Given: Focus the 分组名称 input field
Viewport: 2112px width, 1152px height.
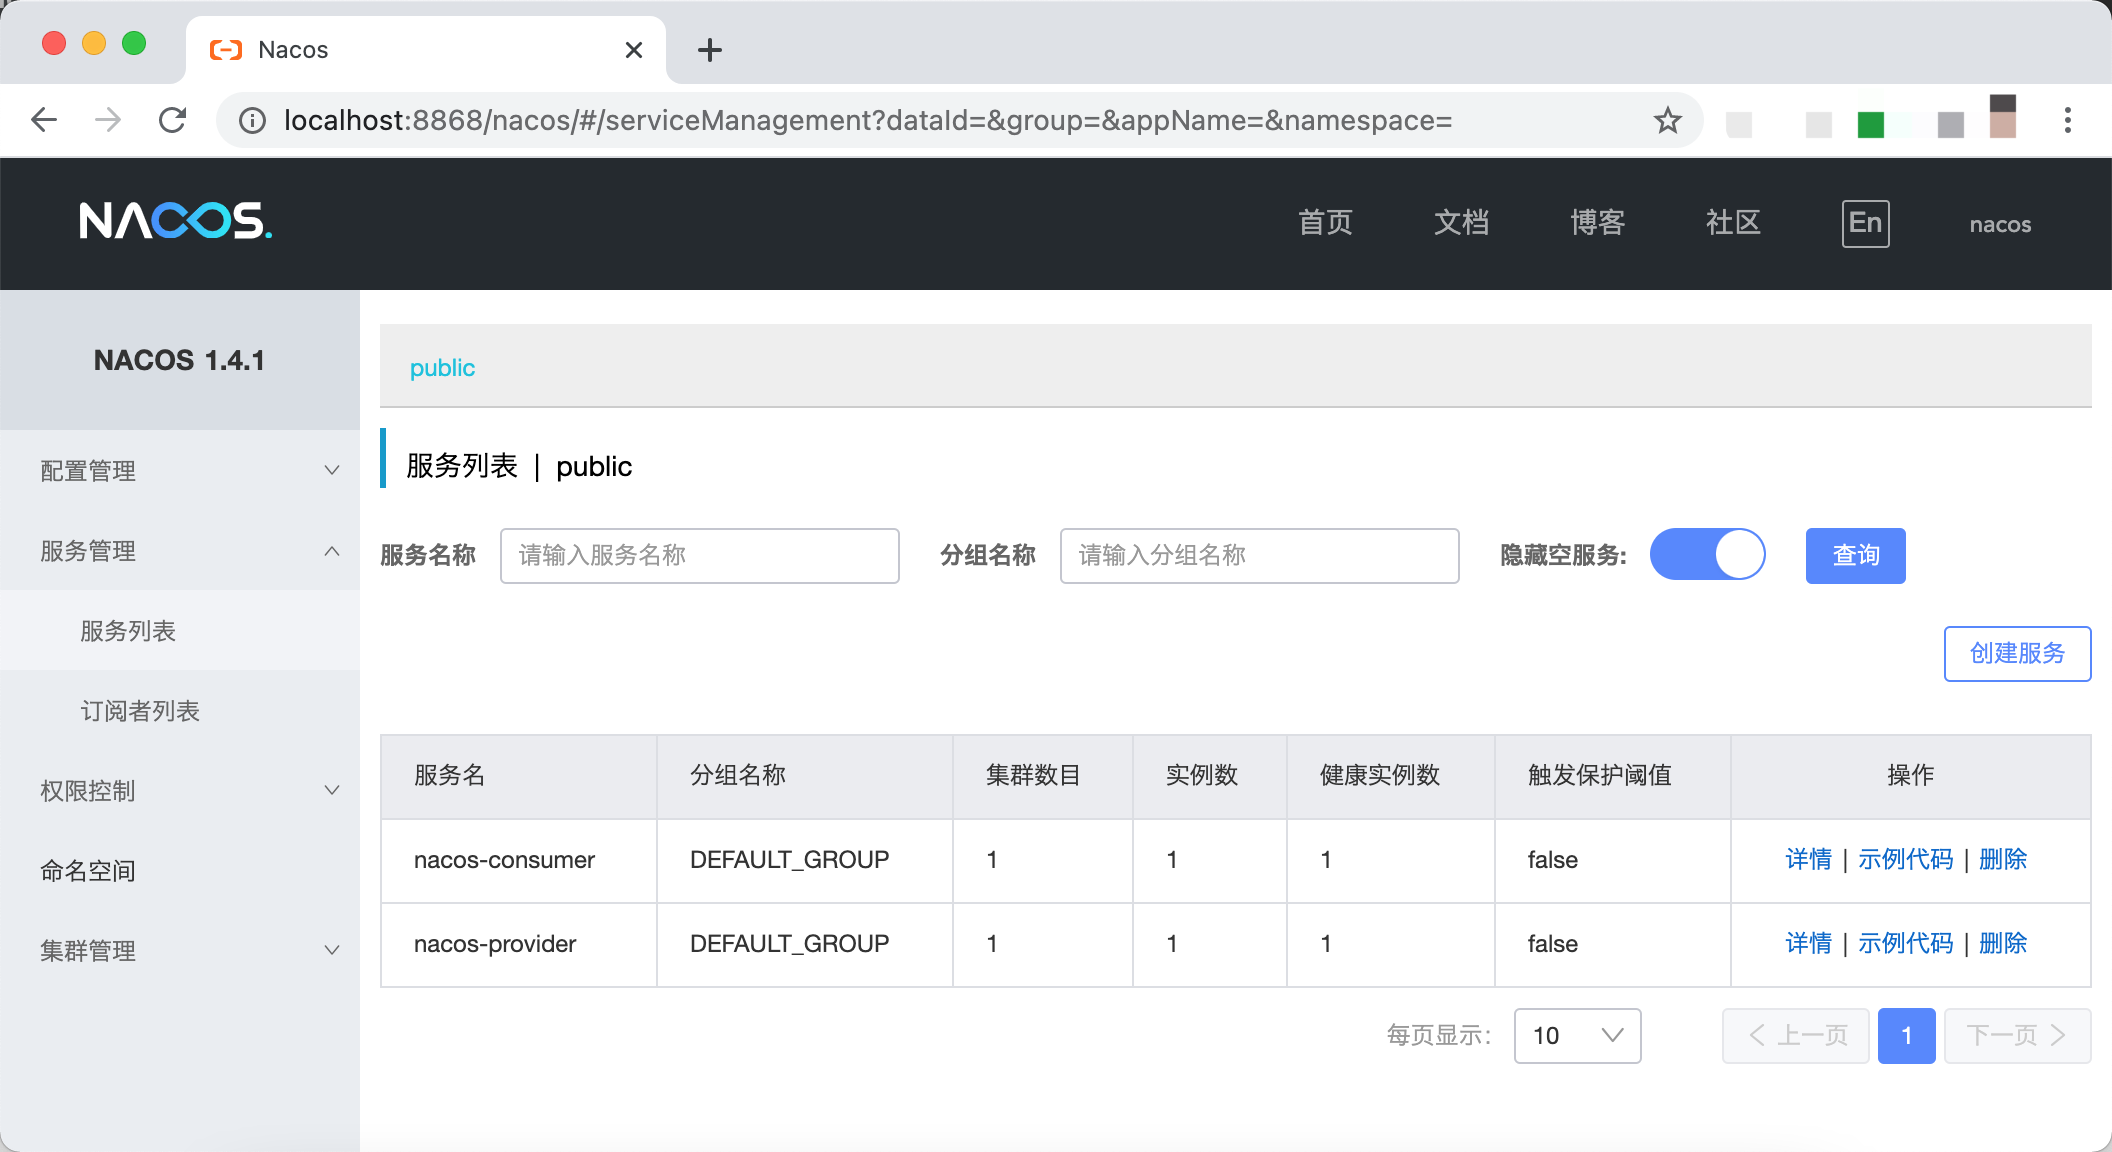Looking at the screenshot, I should click(x=1259, y=555).
